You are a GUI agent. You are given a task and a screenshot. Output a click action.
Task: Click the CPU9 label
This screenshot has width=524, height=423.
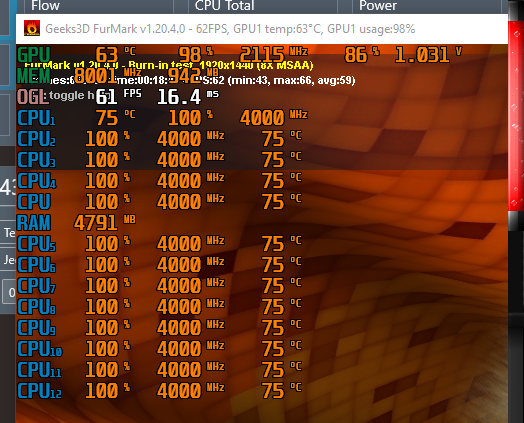(x=36, y=327)
